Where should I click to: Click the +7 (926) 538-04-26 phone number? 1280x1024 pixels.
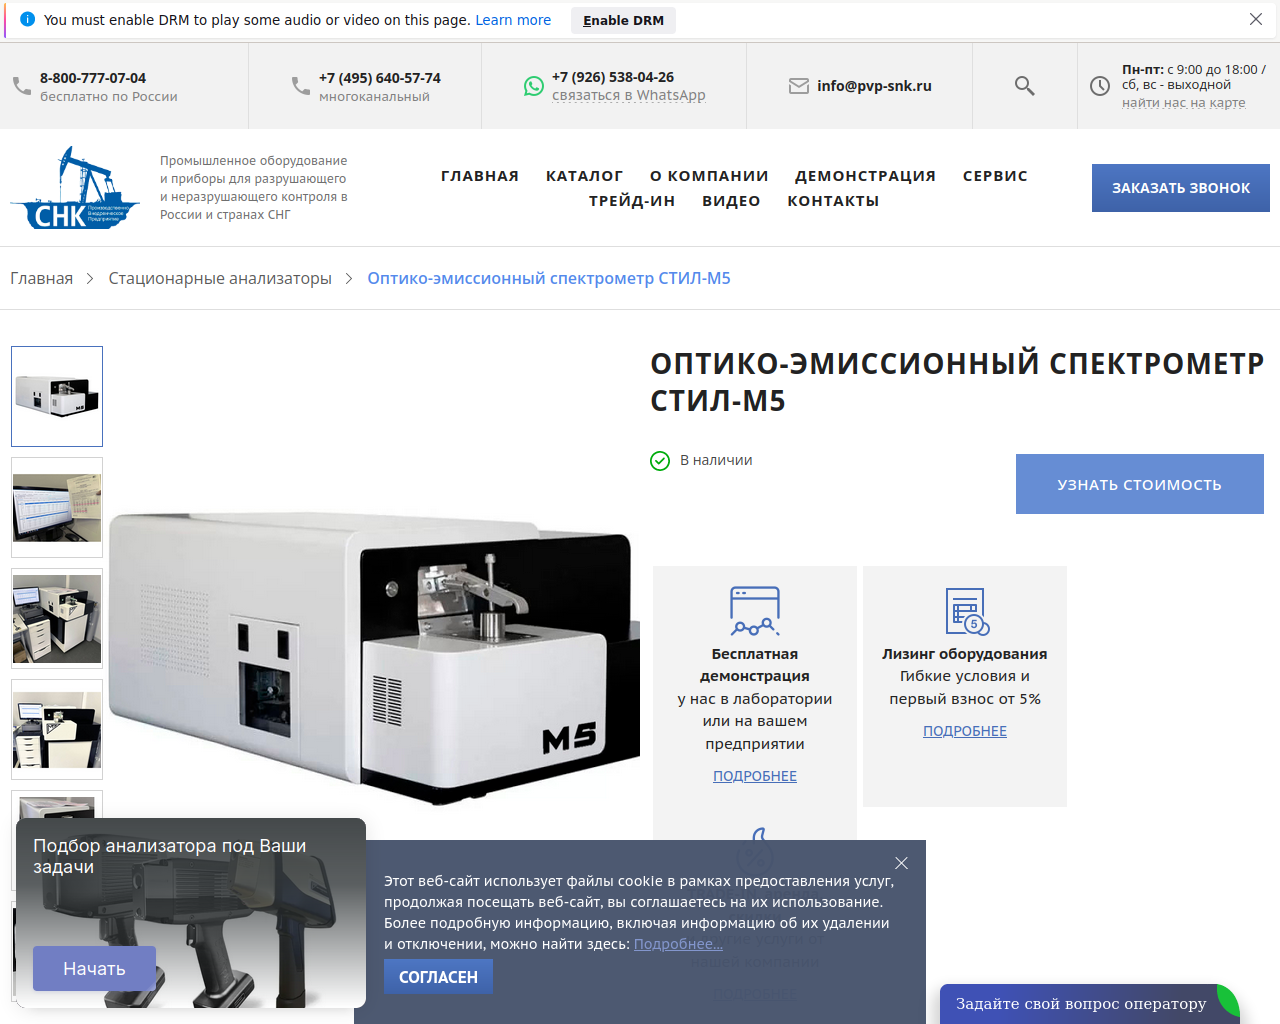(613, 77)
